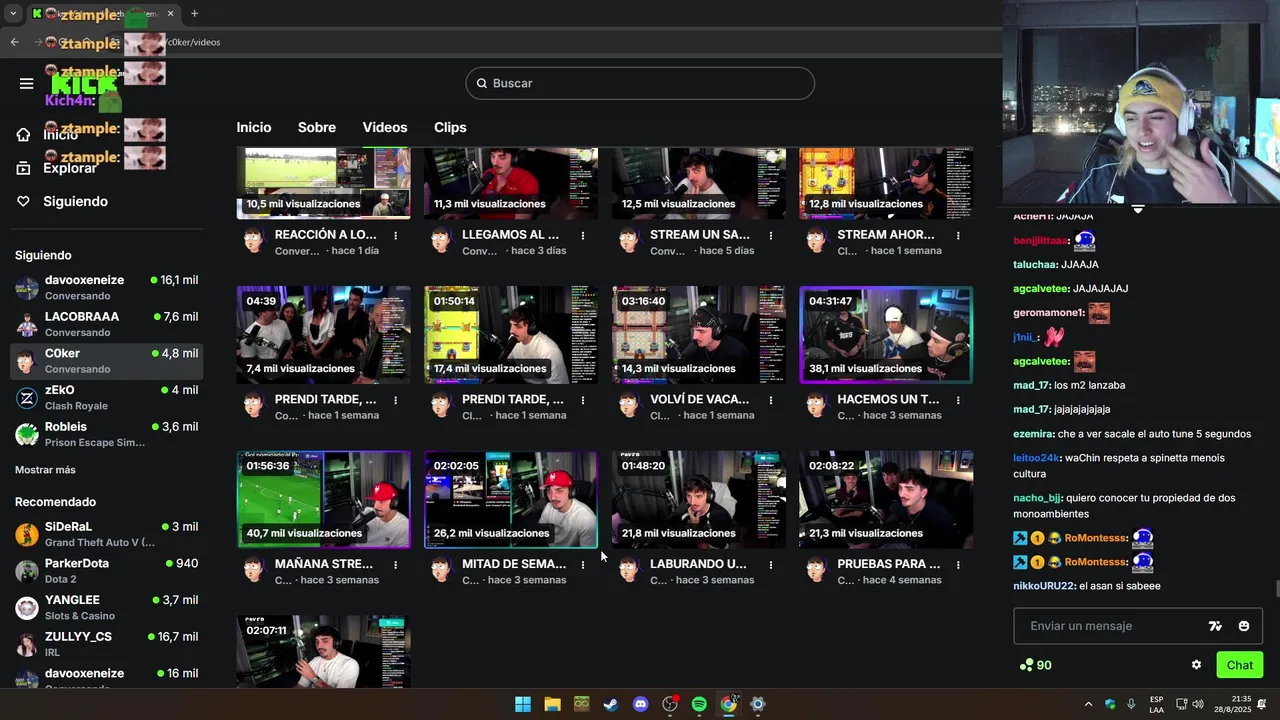Expand Mostrar más in following list
The image size is (1280, 720).
tap(45, 470)
